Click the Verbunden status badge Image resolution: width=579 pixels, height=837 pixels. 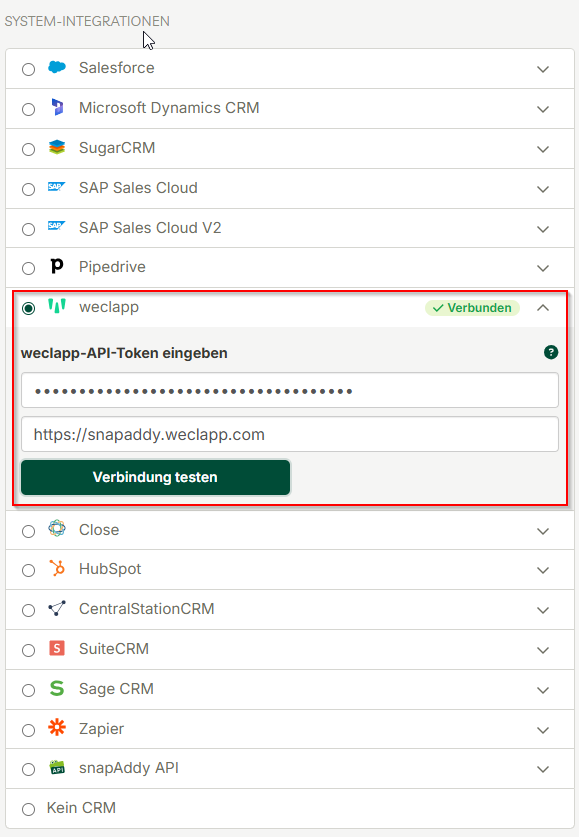[472, 308]
